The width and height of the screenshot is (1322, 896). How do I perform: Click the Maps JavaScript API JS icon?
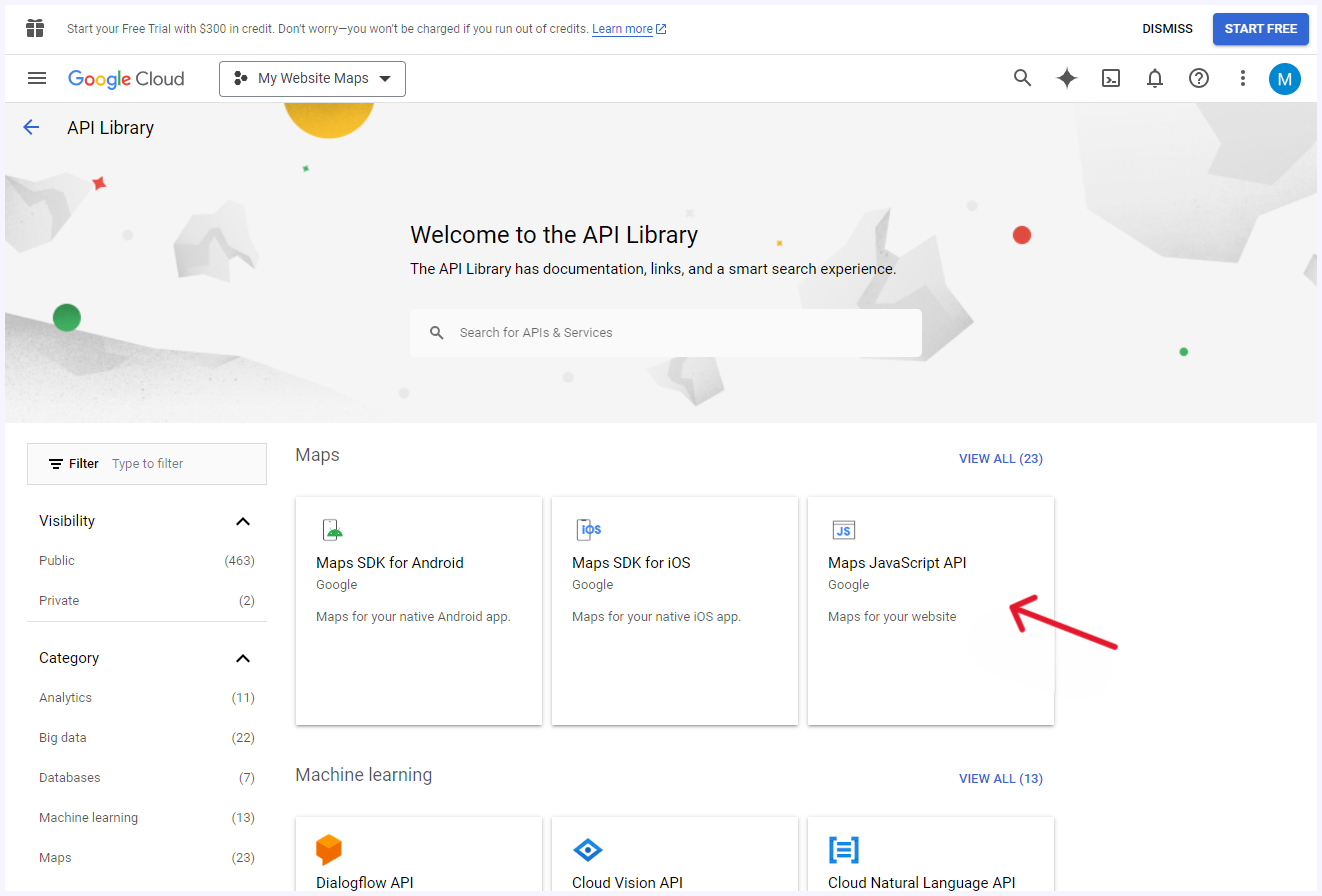[844, 530]
